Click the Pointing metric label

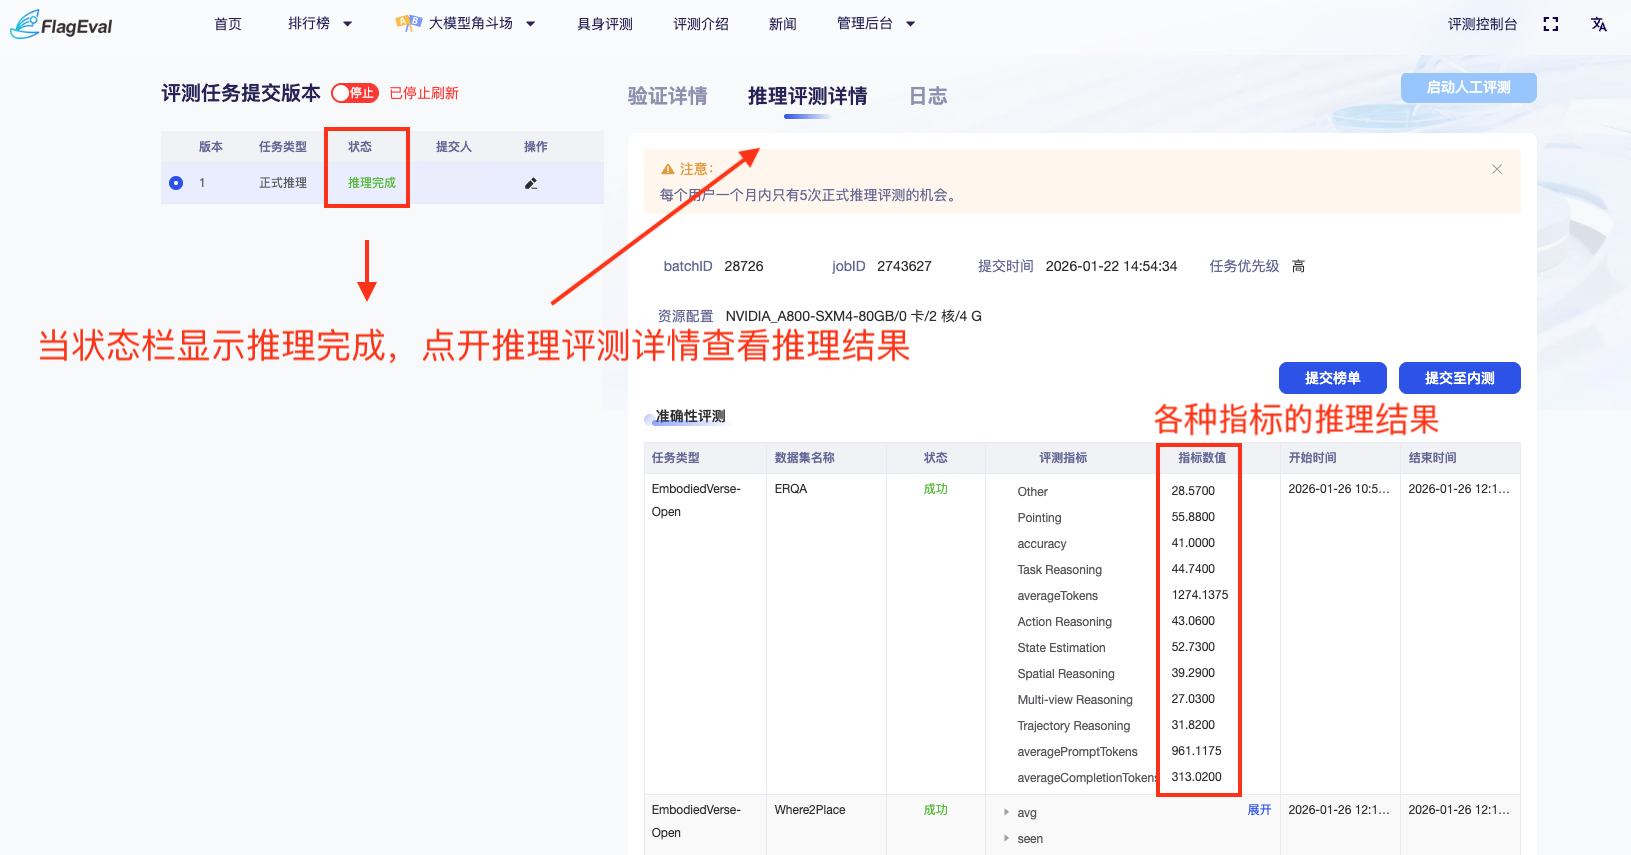[1039, 518]
